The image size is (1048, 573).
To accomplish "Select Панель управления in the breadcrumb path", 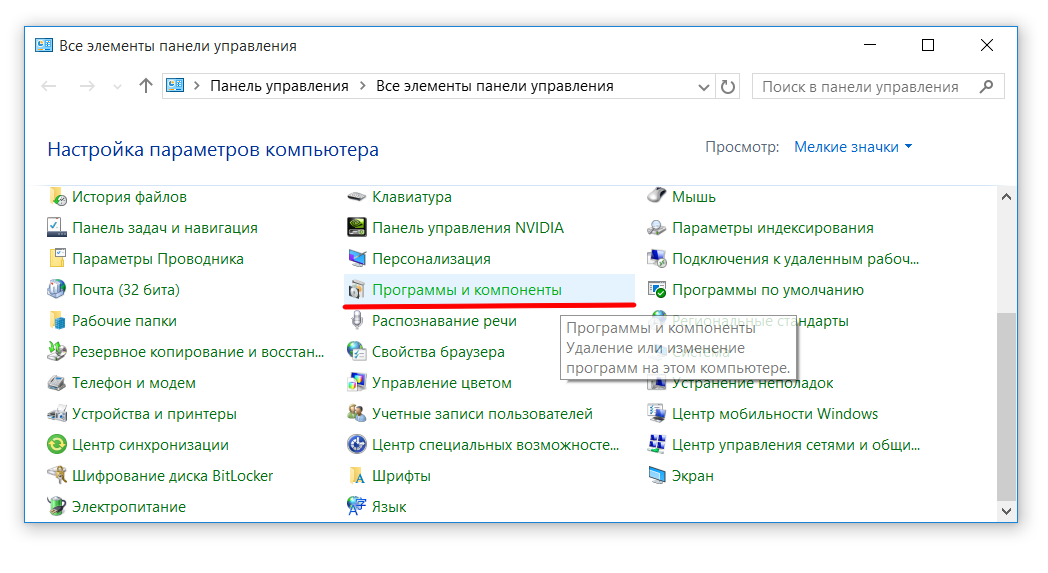I will [x=279, y=87].
